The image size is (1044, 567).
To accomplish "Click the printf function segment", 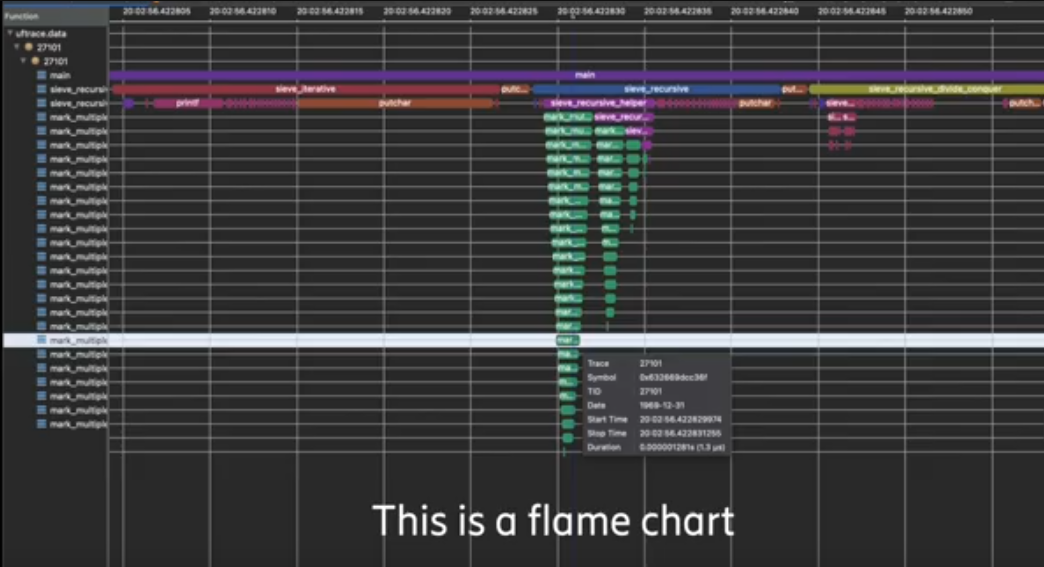I will click(x=186, y=103).
